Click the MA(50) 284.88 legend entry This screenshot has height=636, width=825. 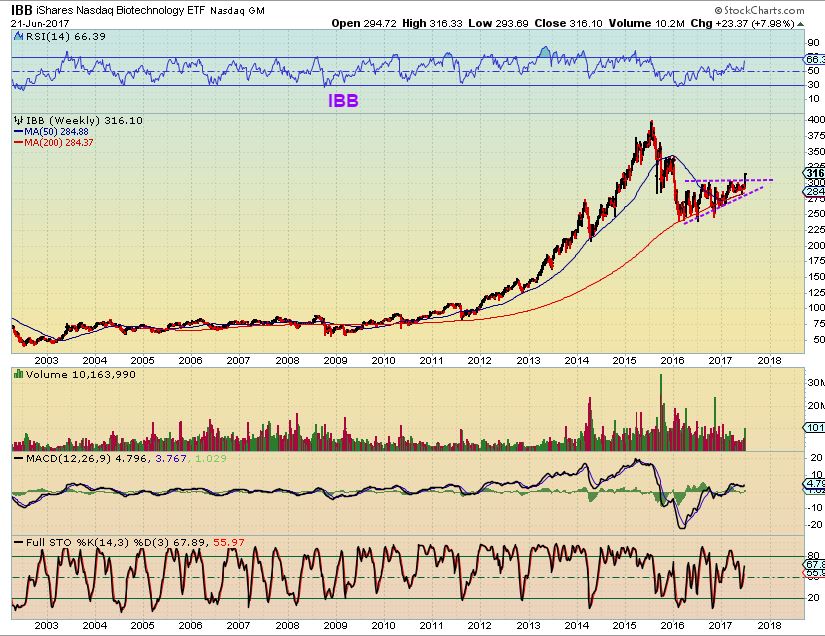coord(56,132)
